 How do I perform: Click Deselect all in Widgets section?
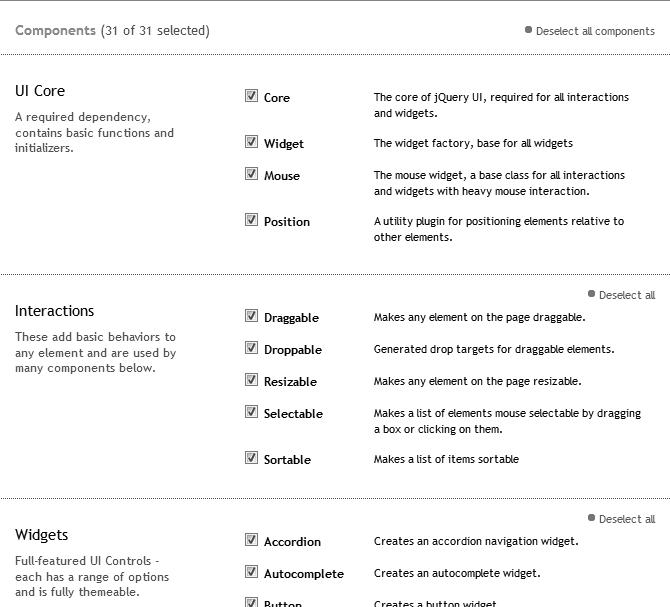pos(627,519)
